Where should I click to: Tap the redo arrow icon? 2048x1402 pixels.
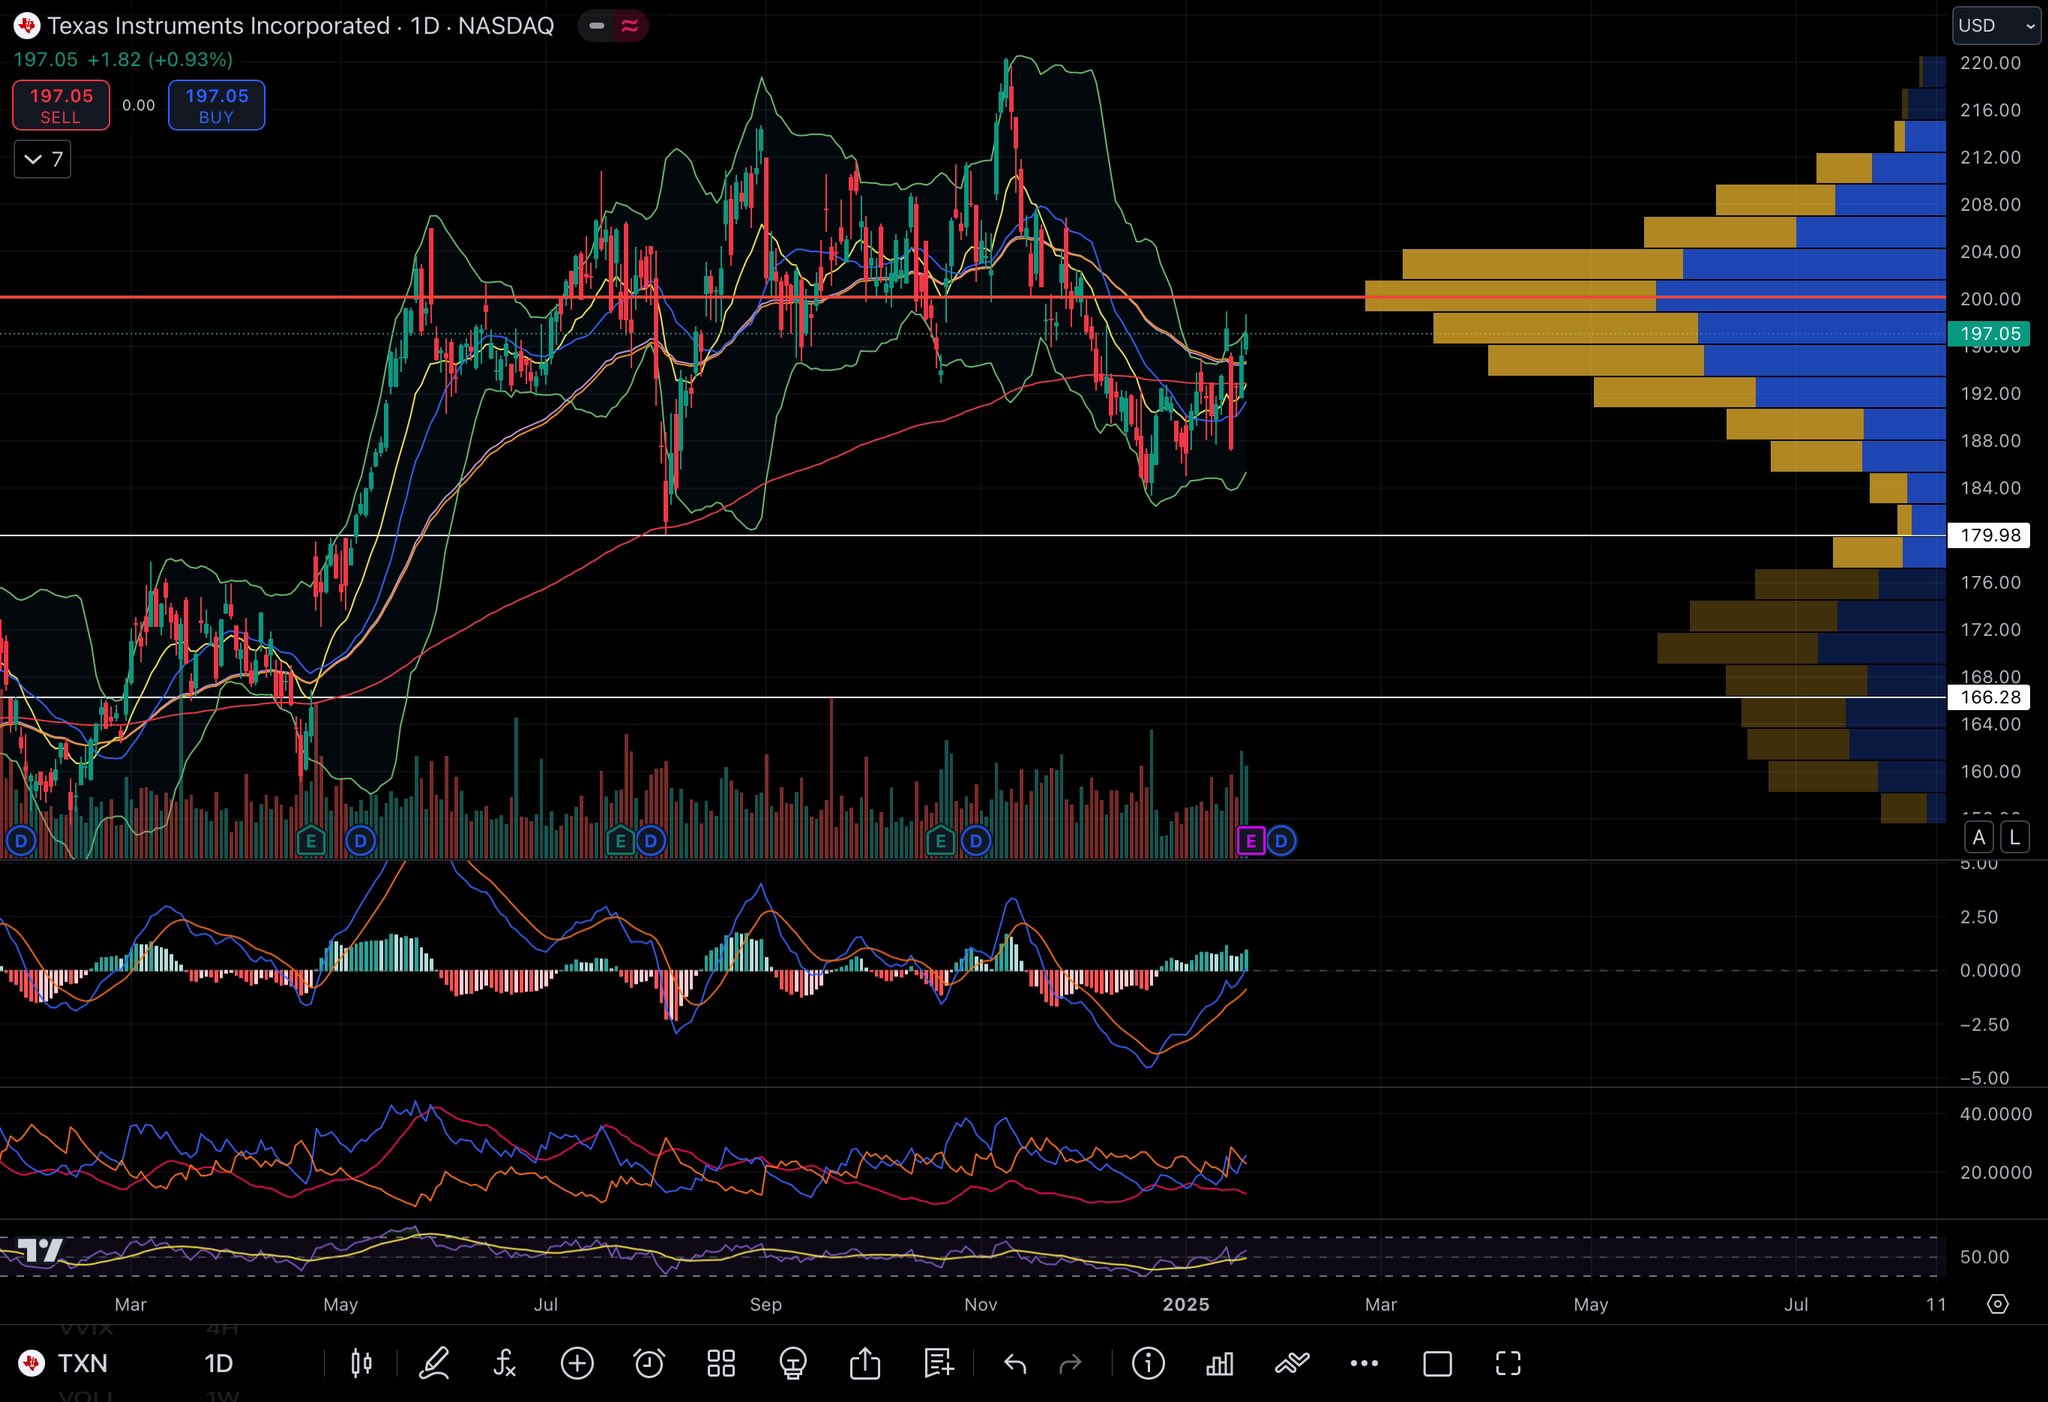(x=1070, y=1363)
